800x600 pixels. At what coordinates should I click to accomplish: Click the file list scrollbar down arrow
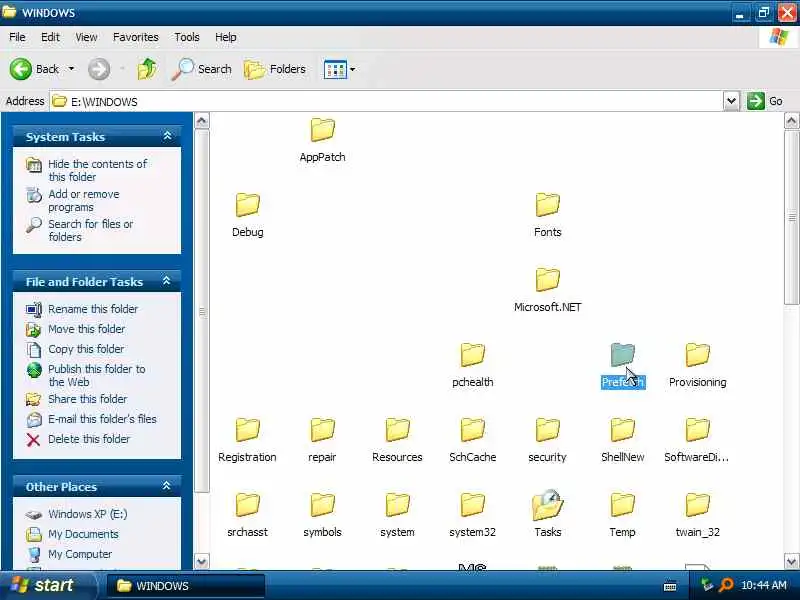pyautogui.click(x=791, y=562)
